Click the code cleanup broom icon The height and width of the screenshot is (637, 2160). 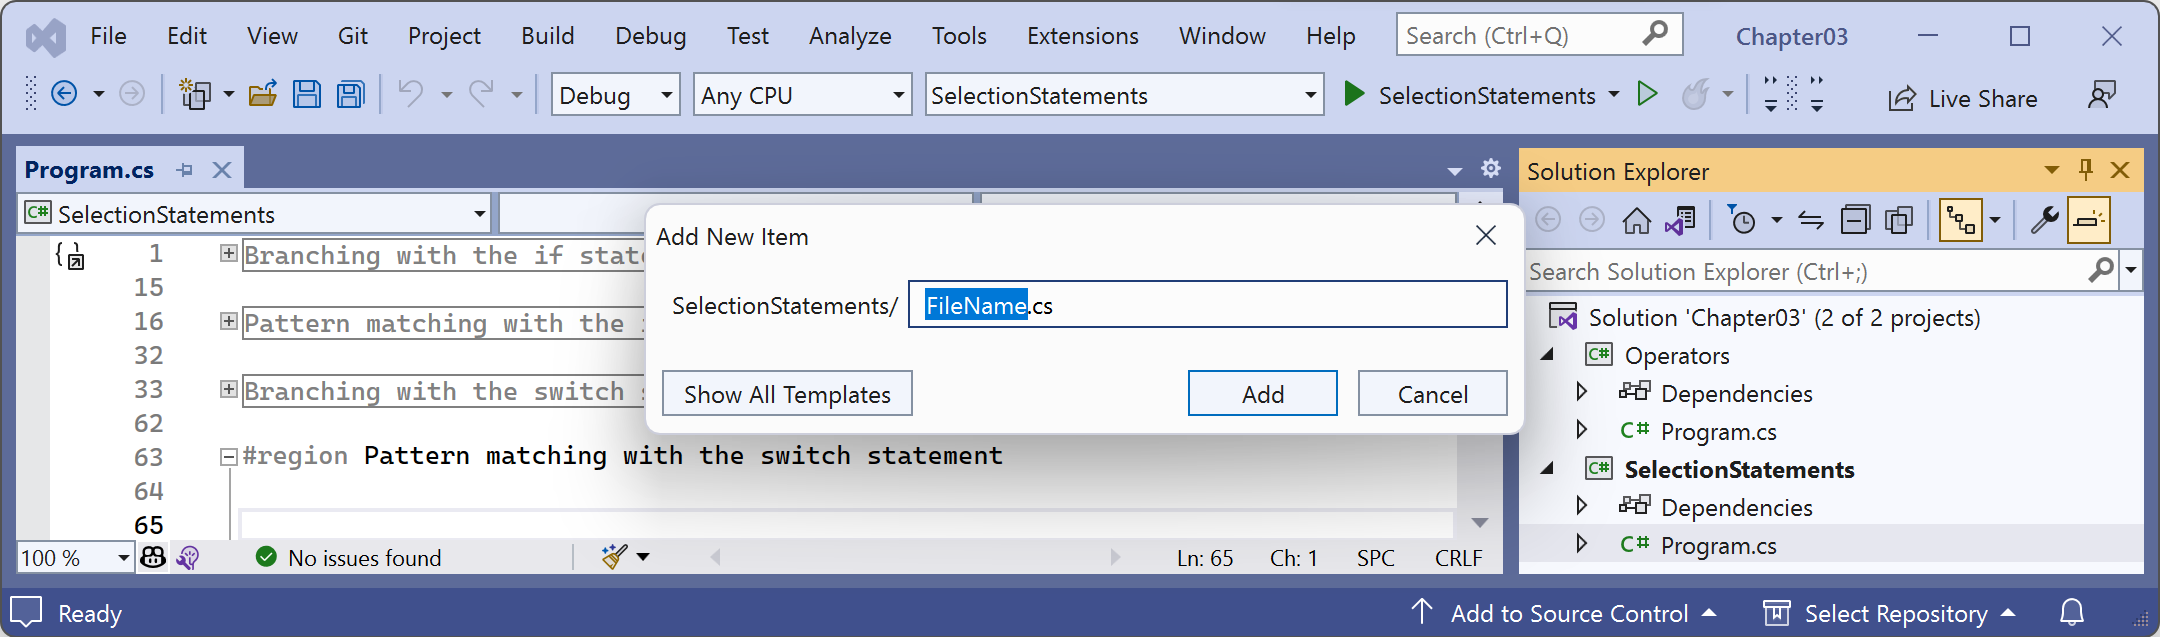tap(615, 557)
